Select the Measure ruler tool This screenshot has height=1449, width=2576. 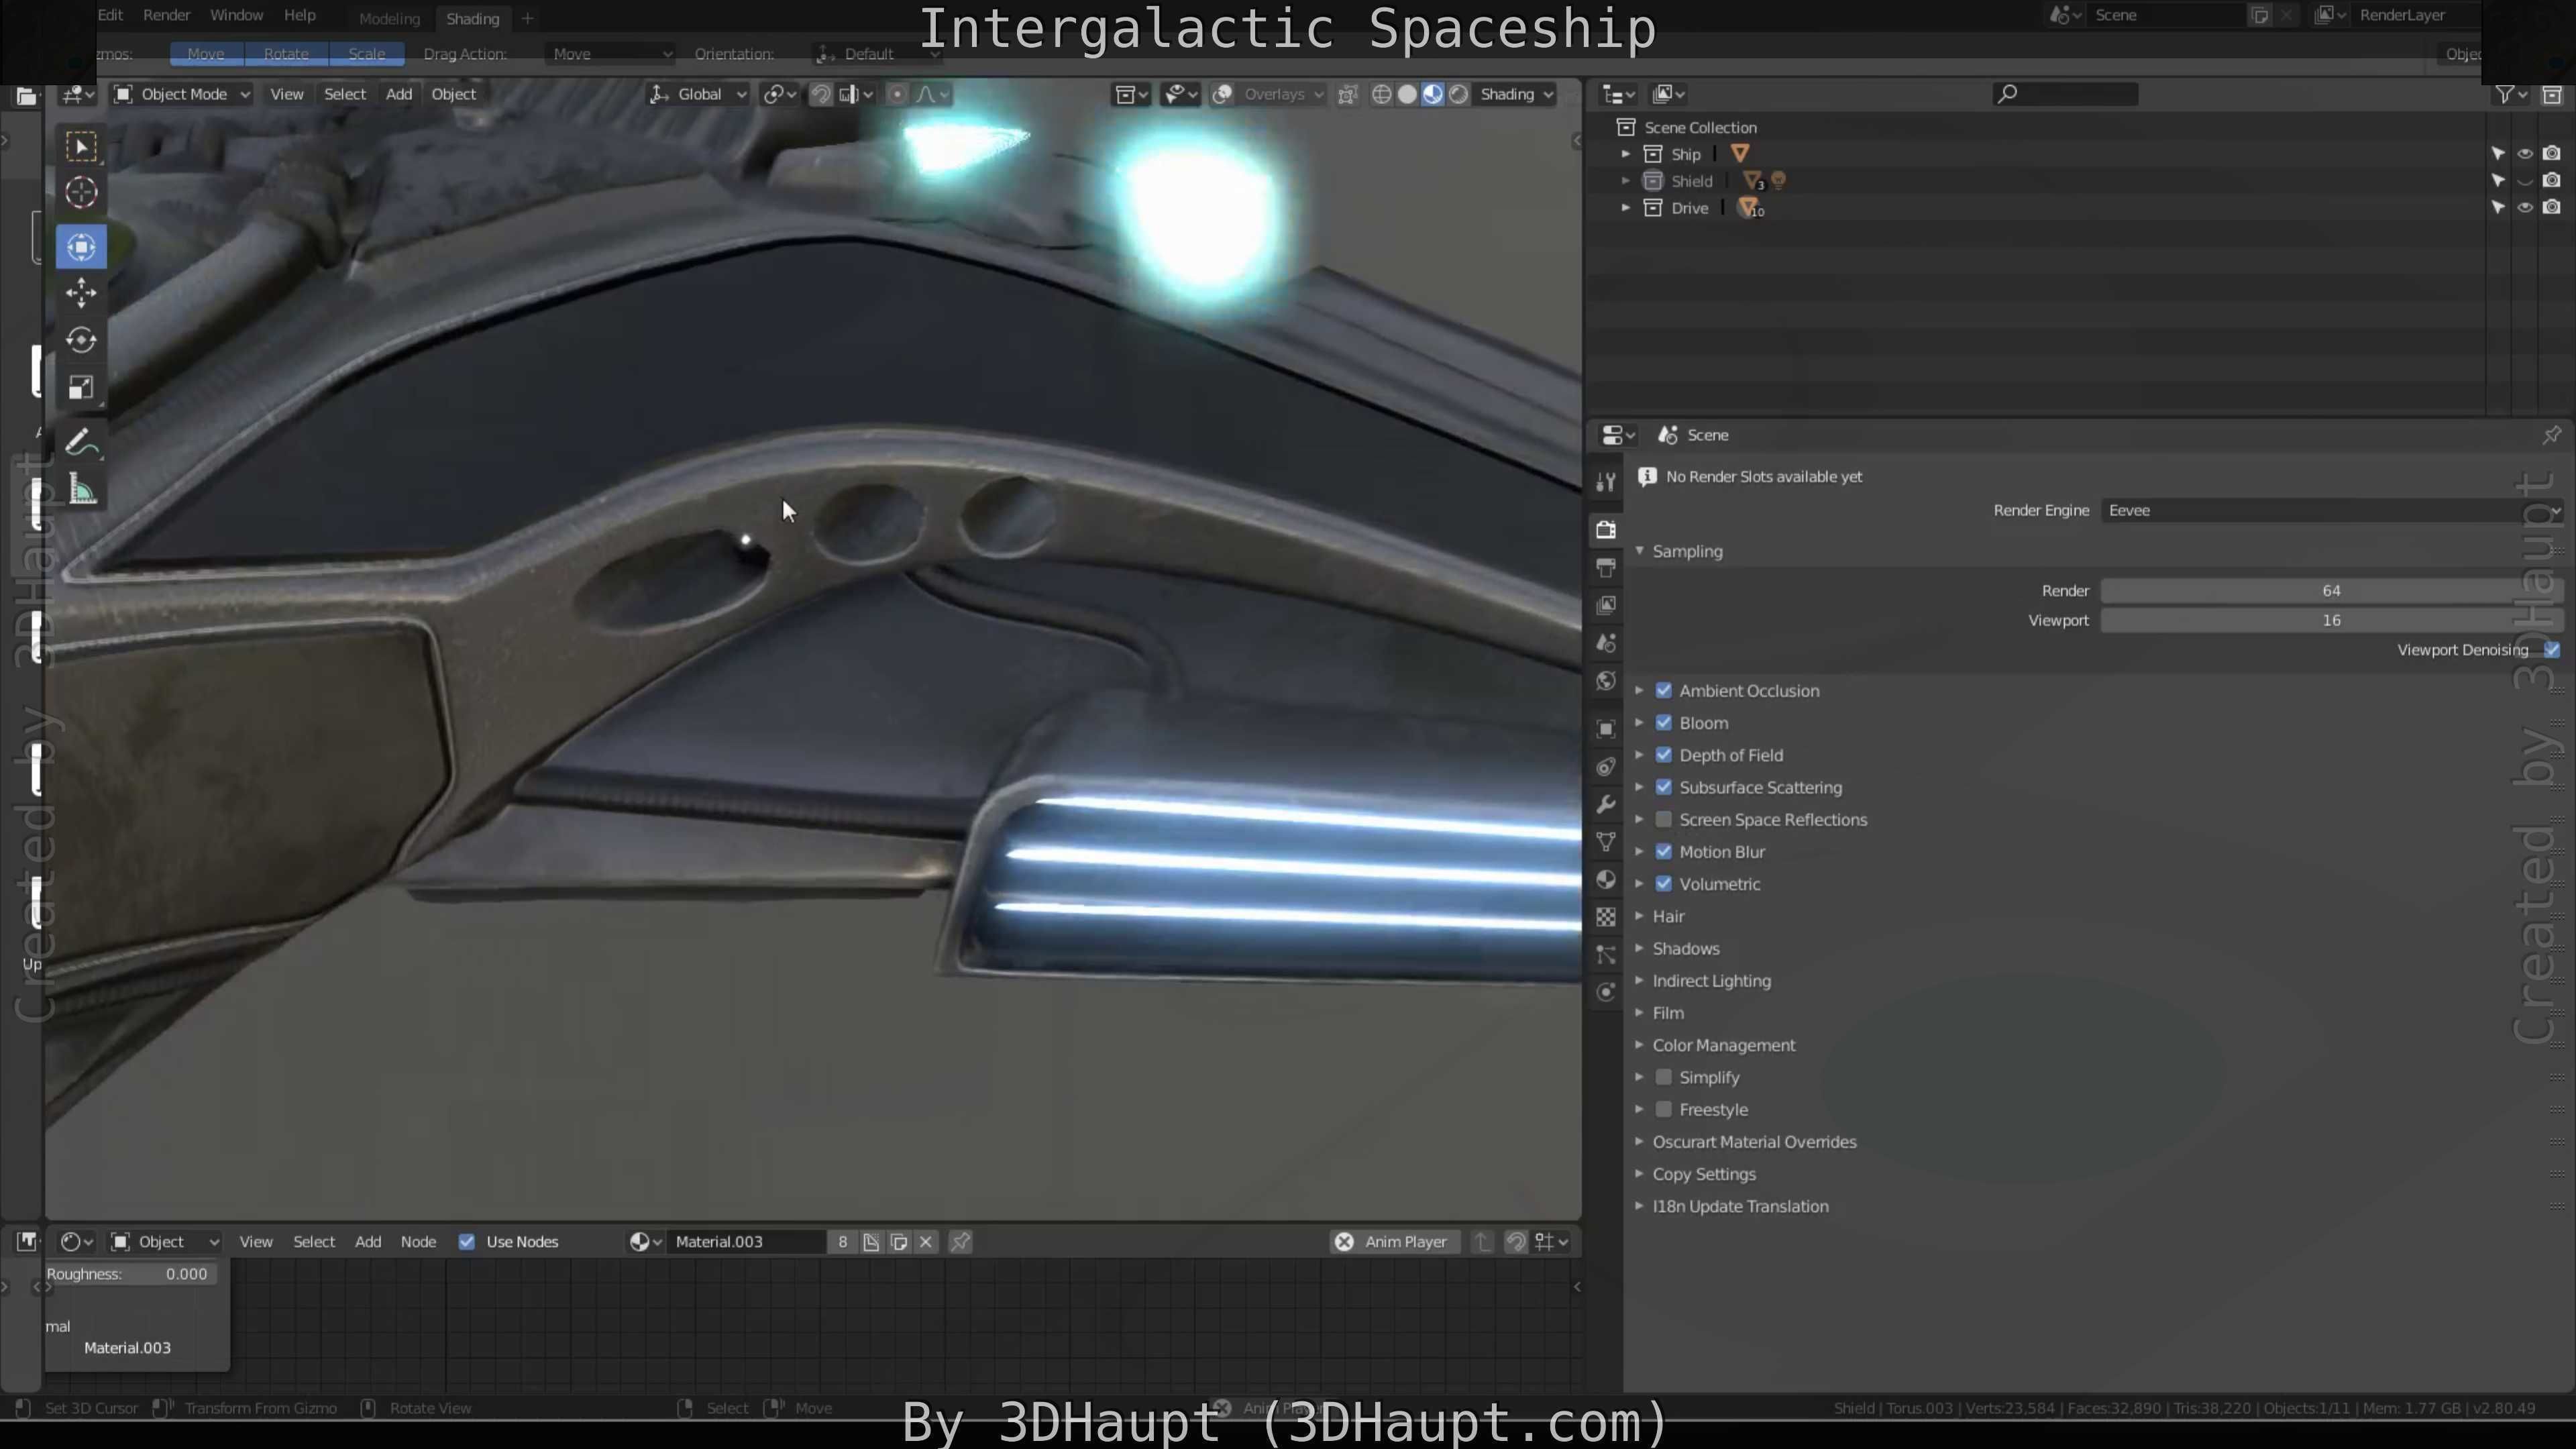81,490
